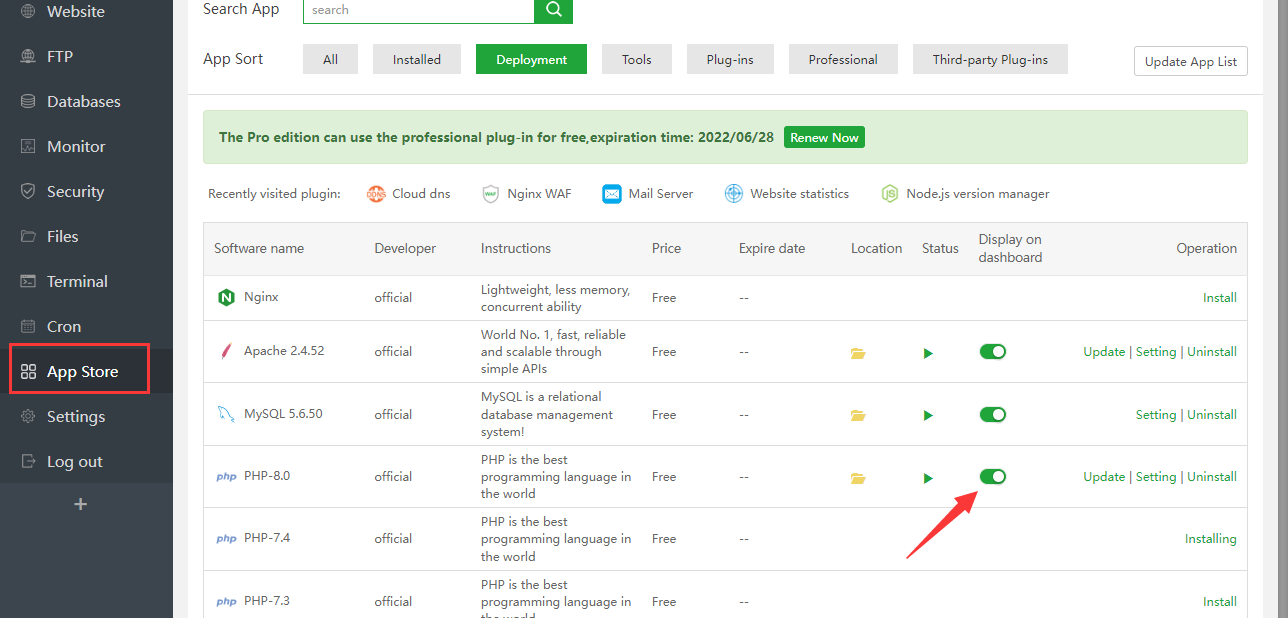Select the Tools app sort tab
This screenshot has height=618, width=1288.
click(637, 59)
